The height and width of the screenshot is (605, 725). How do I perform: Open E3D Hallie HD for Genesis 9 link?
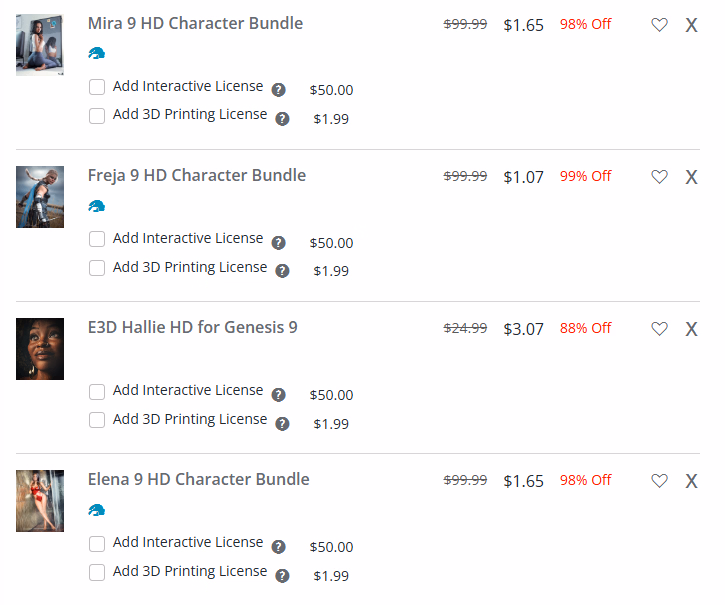(192, 328)
